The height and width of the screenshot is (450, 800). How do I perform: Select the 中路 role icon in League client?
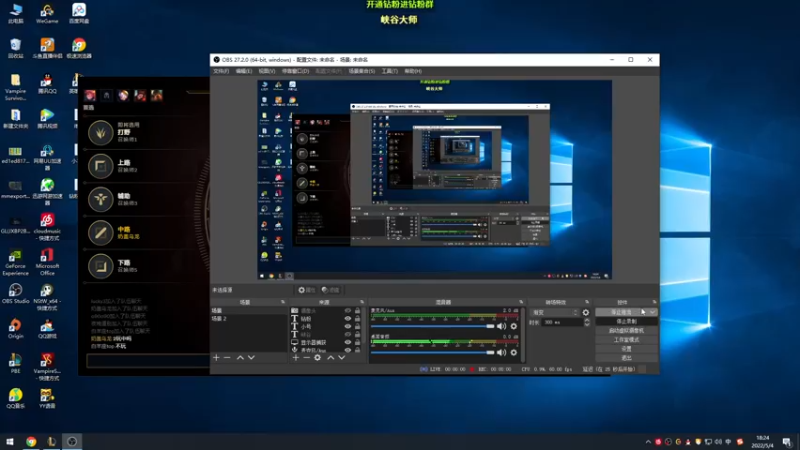point(101,233)
